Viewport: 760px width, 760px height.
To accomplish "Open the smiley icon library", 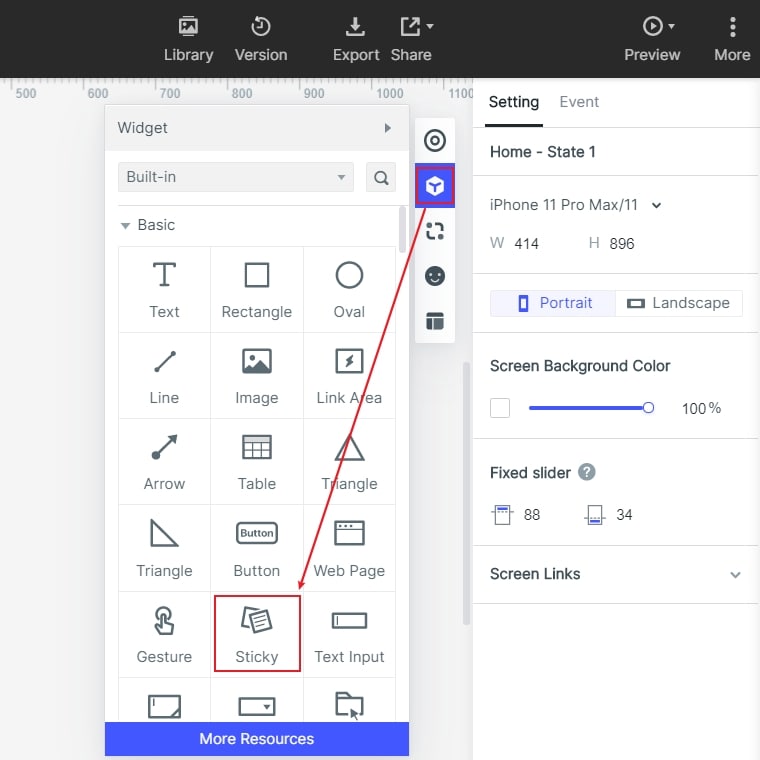I will tap(435, 276).
